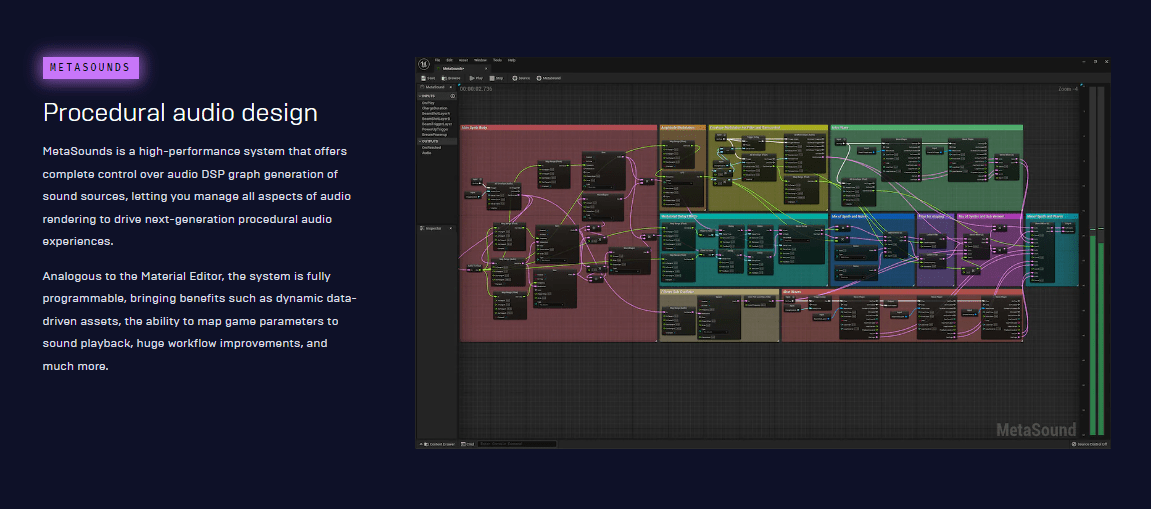Image resolution: width=1151 pixels, height=509 pixels.
Task: Click the Play button in toolbar
Action: 476,78
